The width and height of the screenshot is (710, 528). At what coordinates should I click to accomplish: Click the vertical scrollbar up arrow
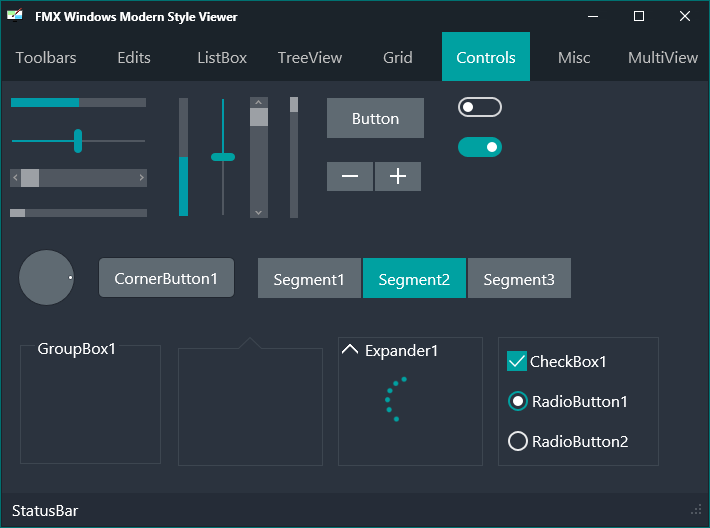tap(259, 102)
